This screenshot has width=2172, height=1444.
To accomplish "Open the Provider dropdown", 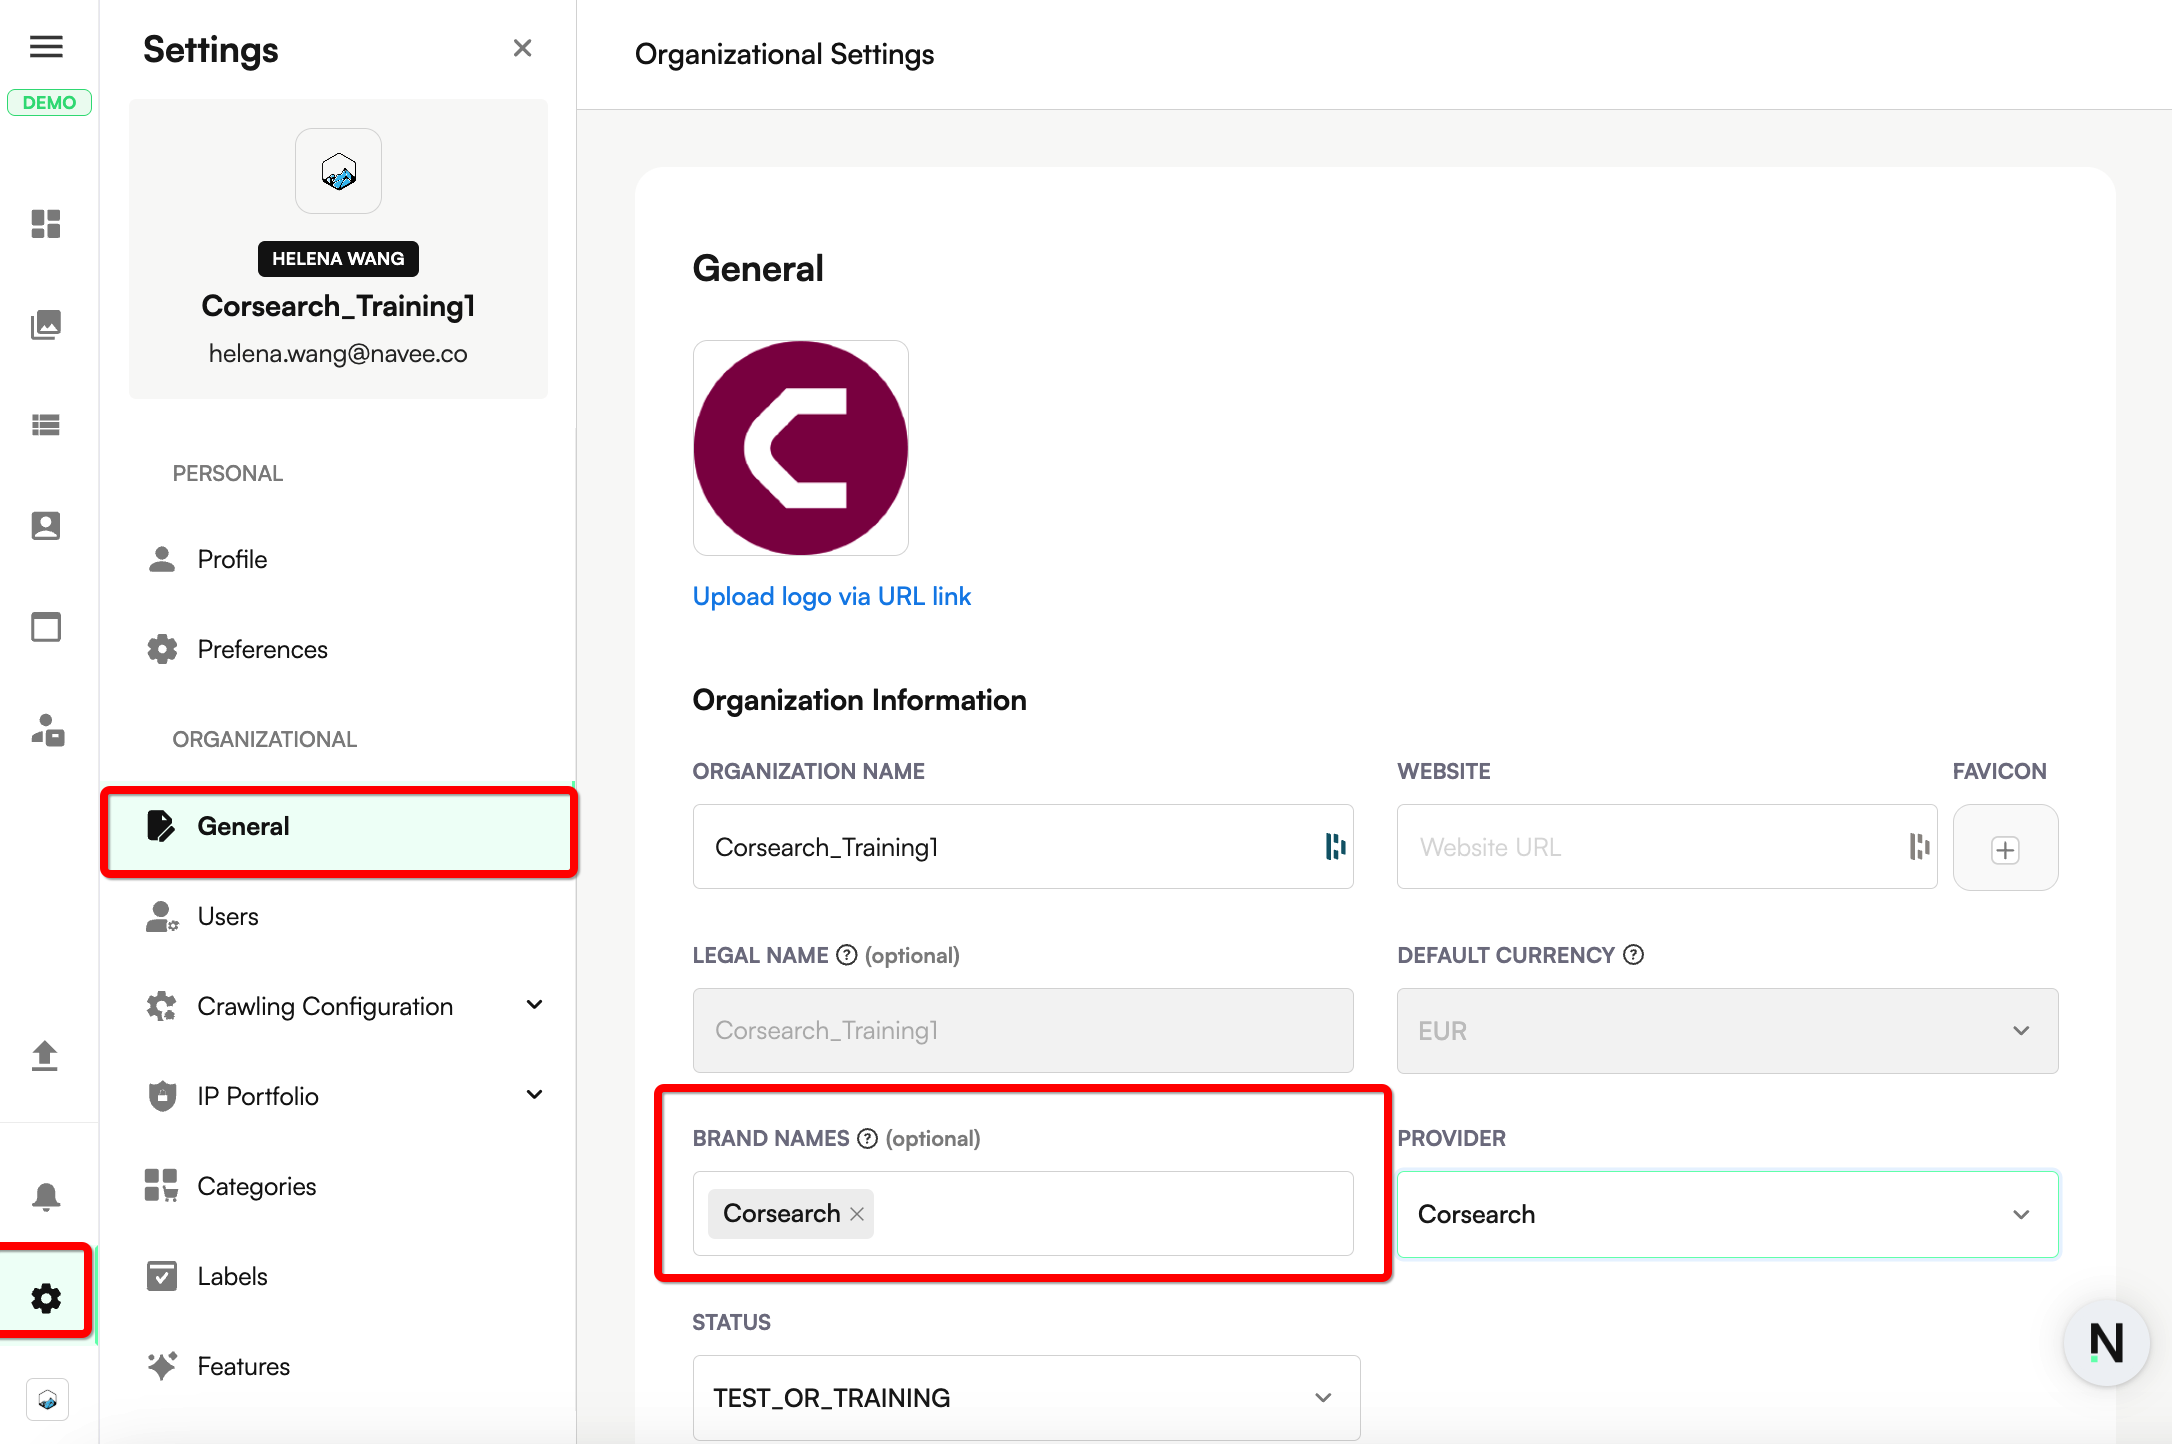I will [x=1727, y=1214].
